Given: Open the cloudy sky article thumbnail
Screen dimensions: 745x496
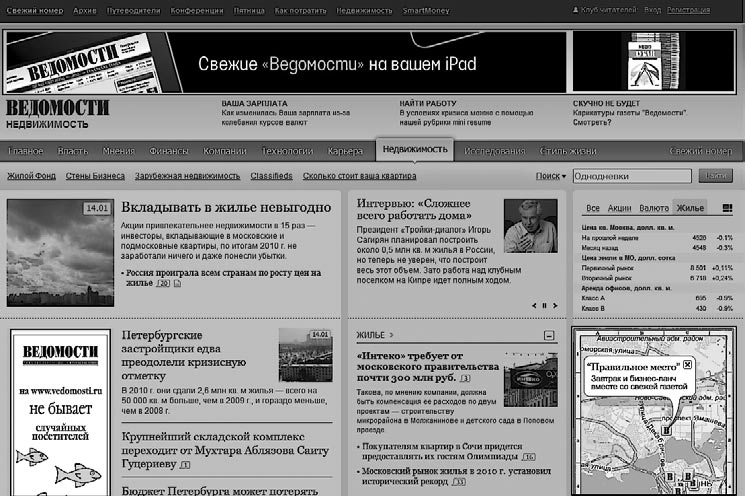Looking at the screenshot, I should tap(60, 253).
